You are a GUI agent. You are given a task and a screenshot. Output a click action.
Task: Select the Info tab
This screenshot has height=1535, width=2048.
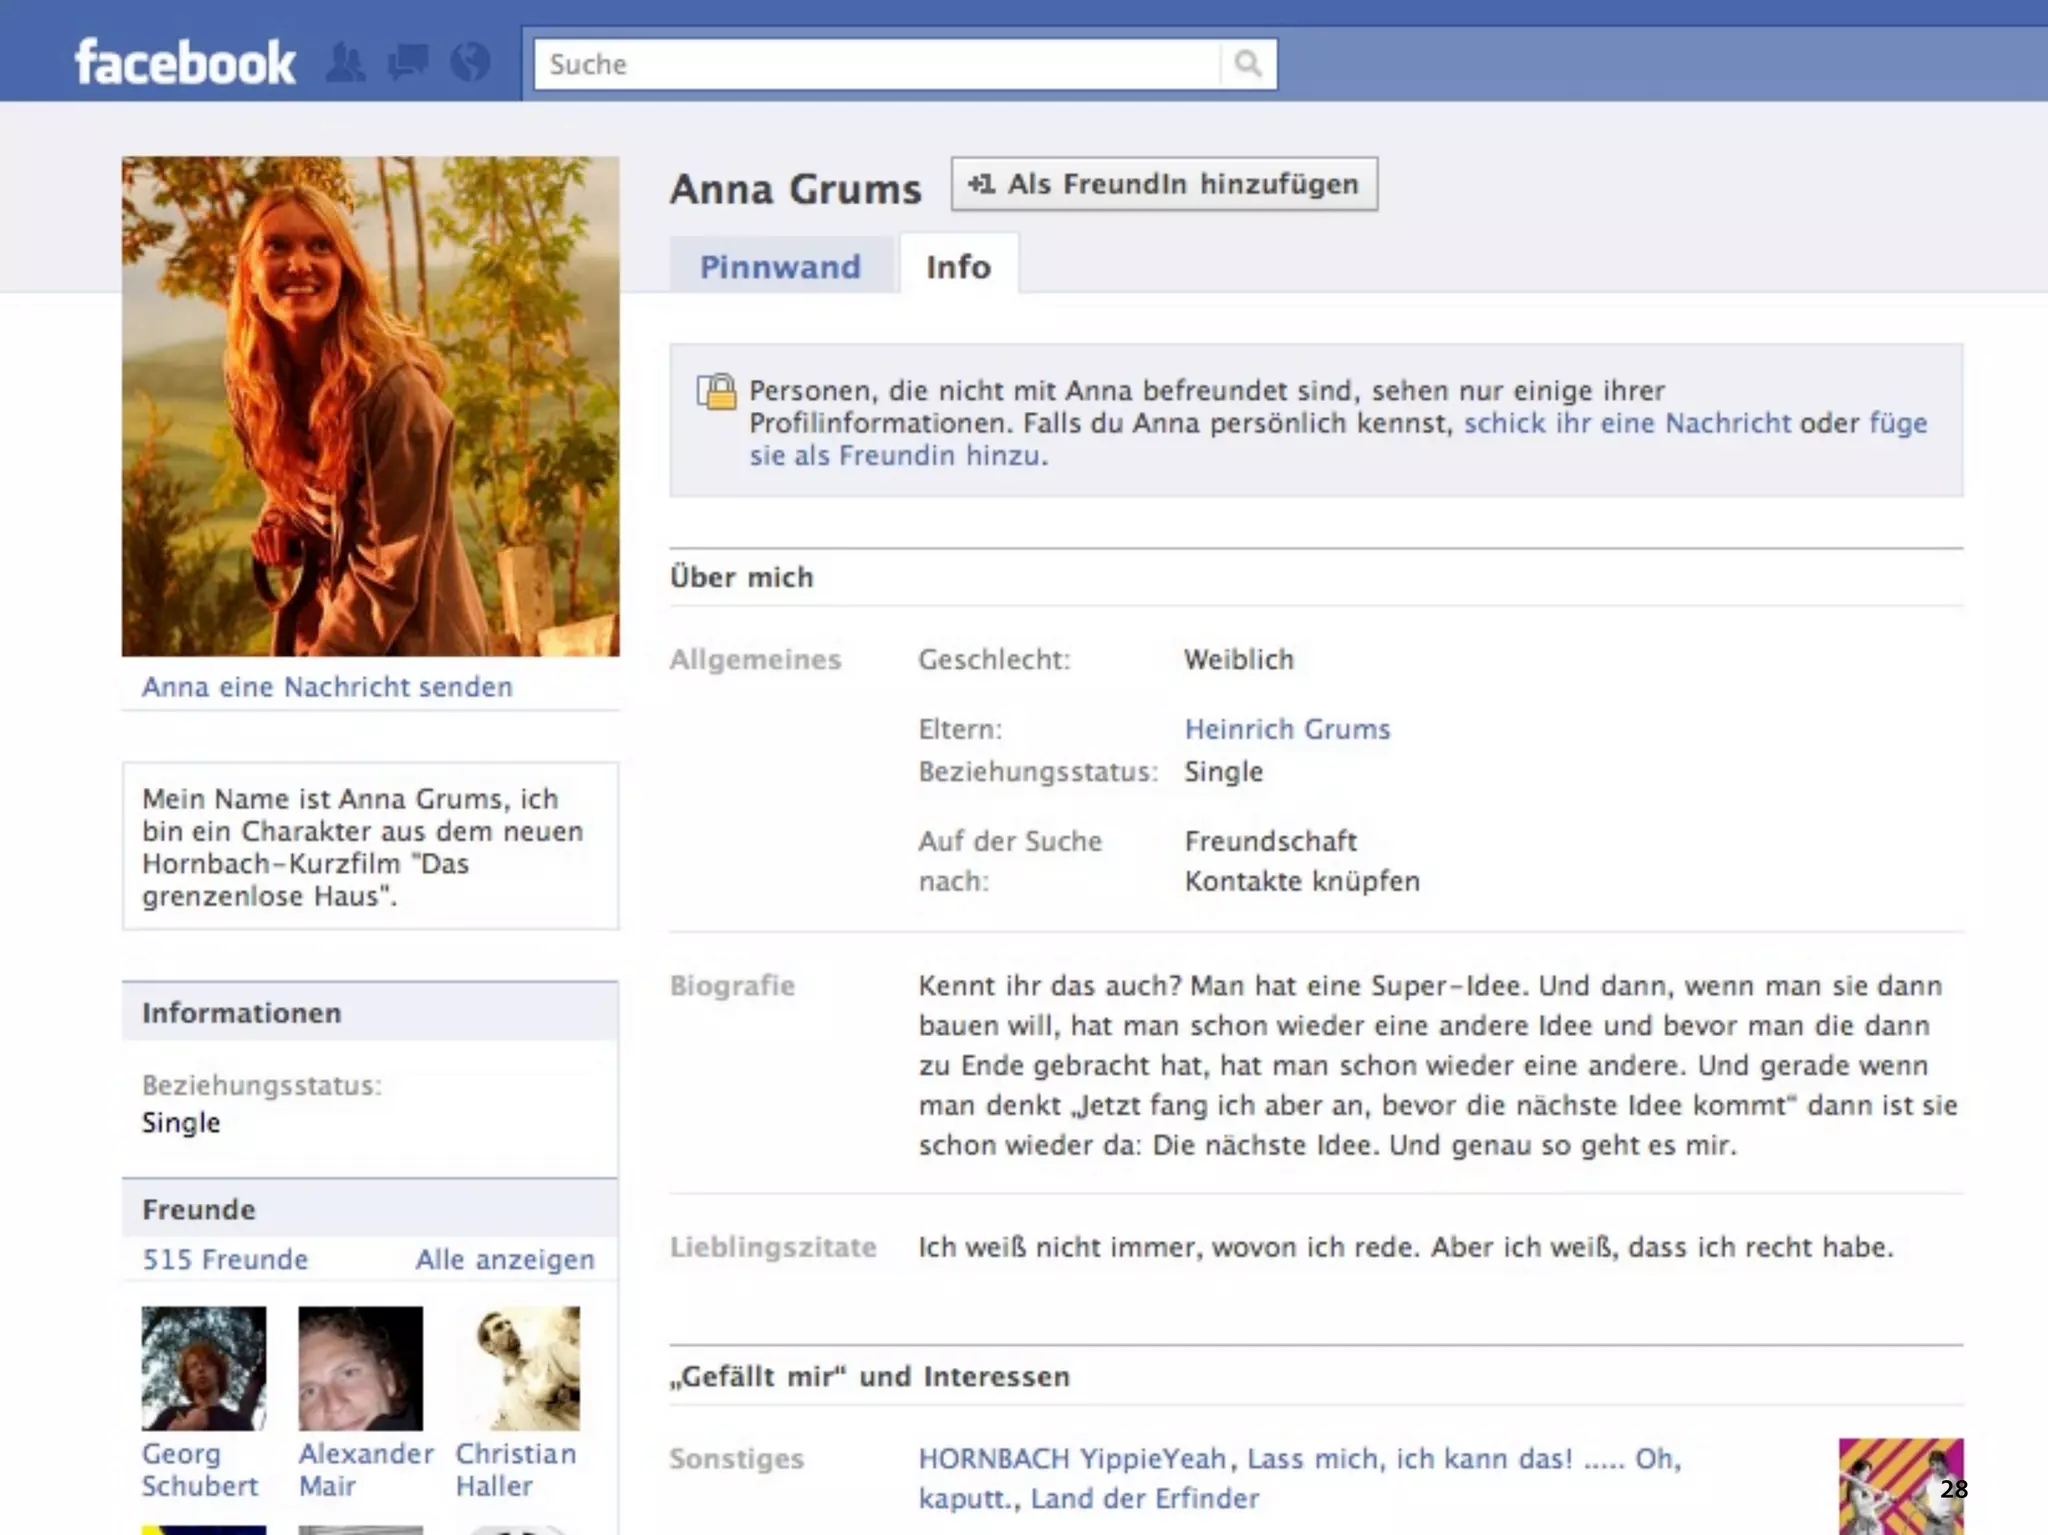click(958, 267)
